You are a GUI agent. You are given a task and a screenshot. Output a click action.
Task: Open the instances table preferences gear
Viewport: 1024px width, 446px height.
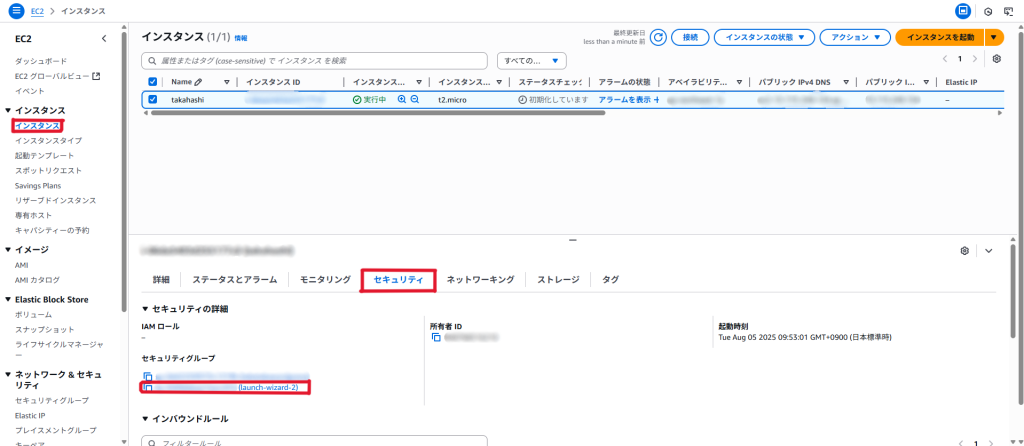(997, 59)
